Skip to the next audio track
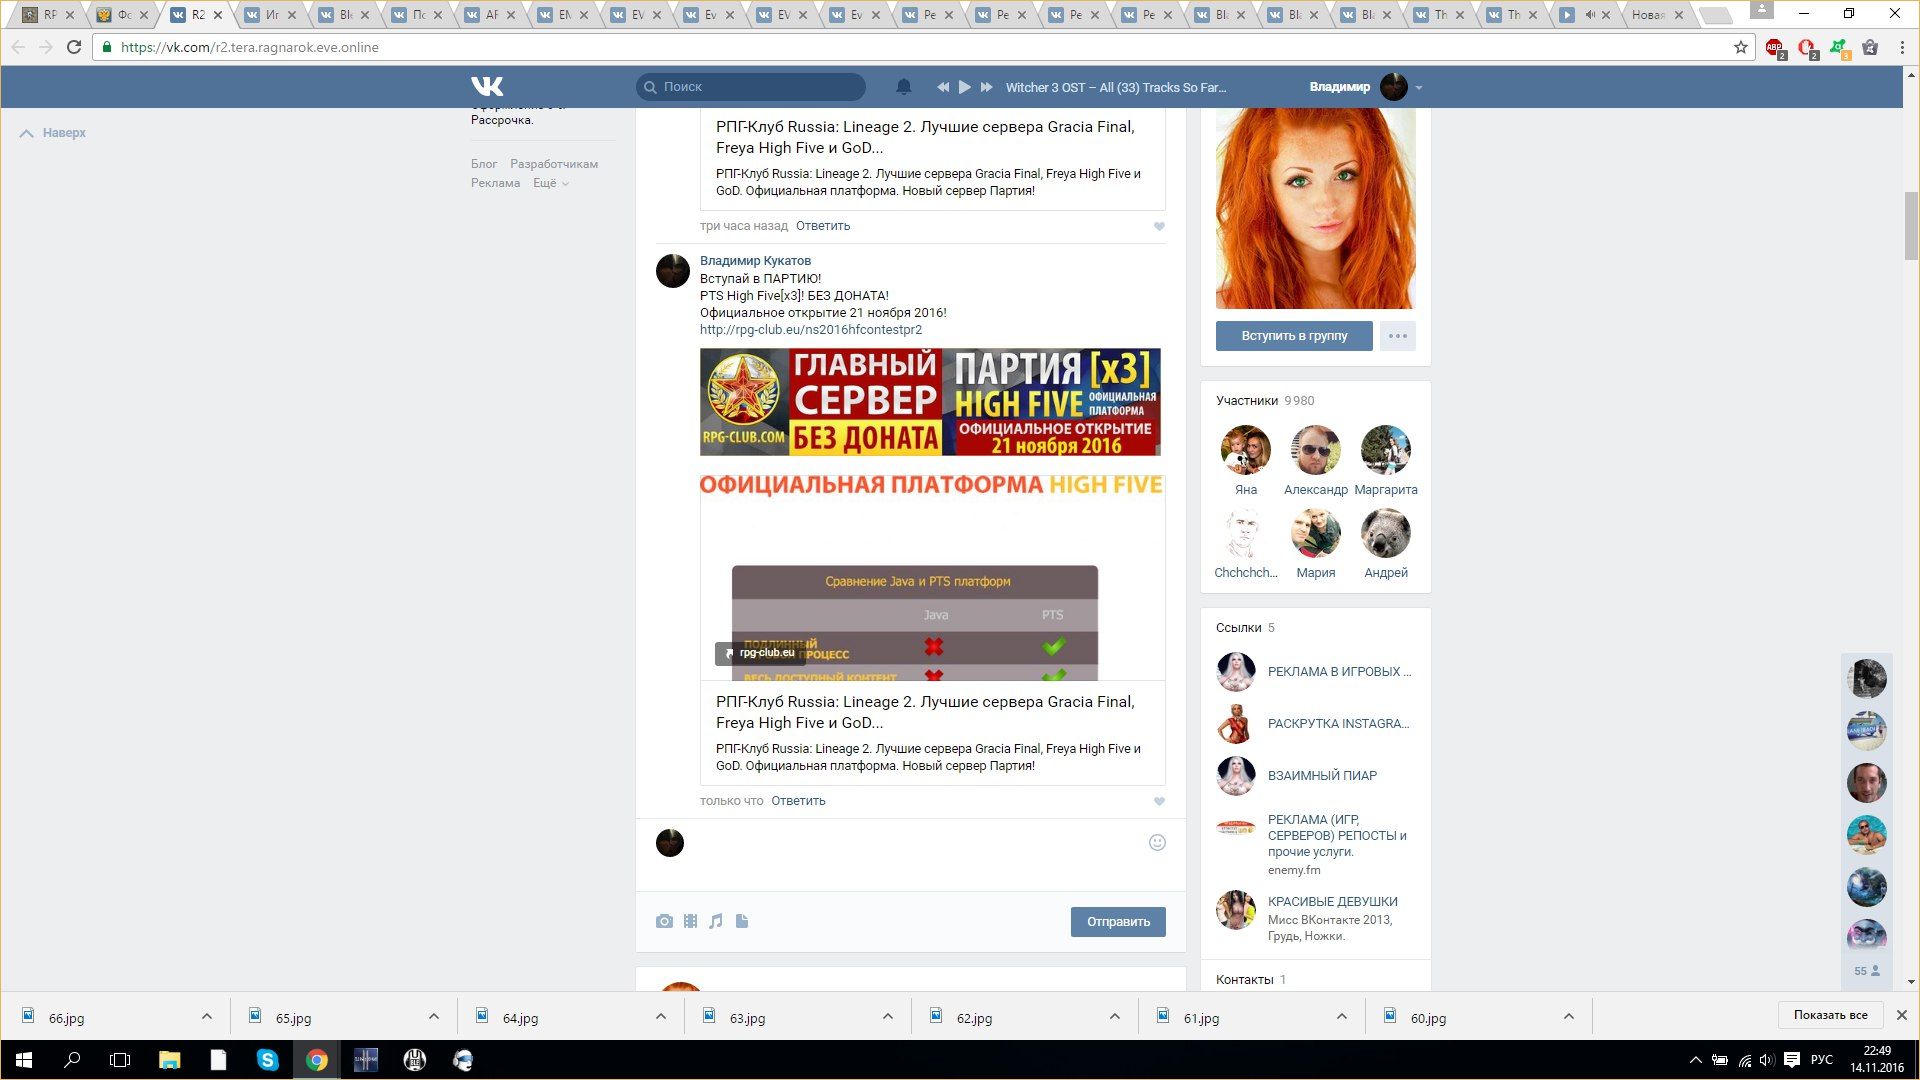The image size is (1920, 1080). (986, 87)
